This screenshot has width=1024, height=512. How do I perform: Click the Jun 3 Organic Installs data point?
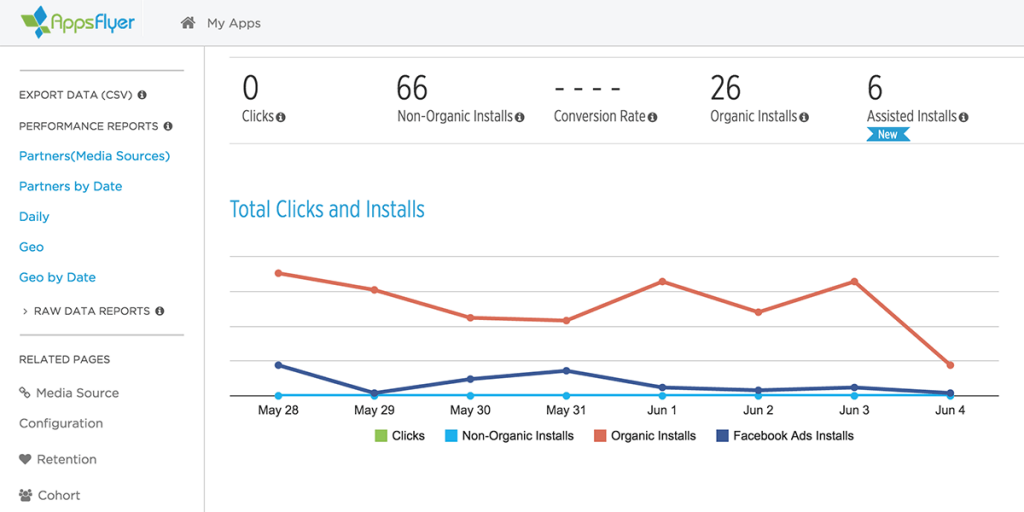click(854, 281)
